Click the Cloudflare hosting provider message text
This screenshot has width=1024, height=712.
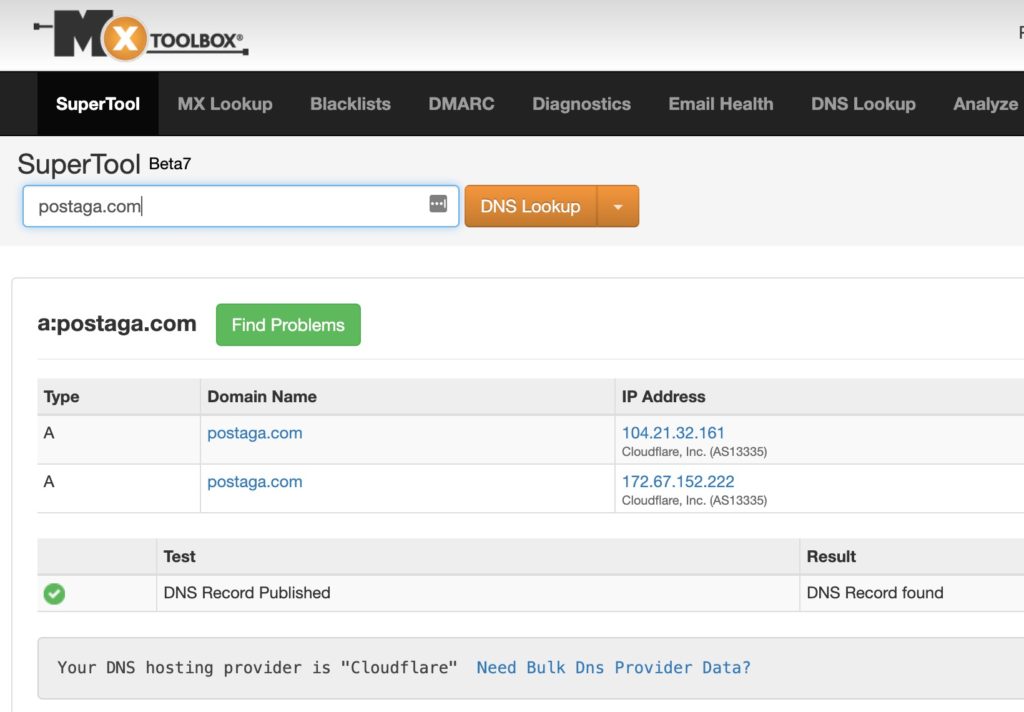[257, 668]
